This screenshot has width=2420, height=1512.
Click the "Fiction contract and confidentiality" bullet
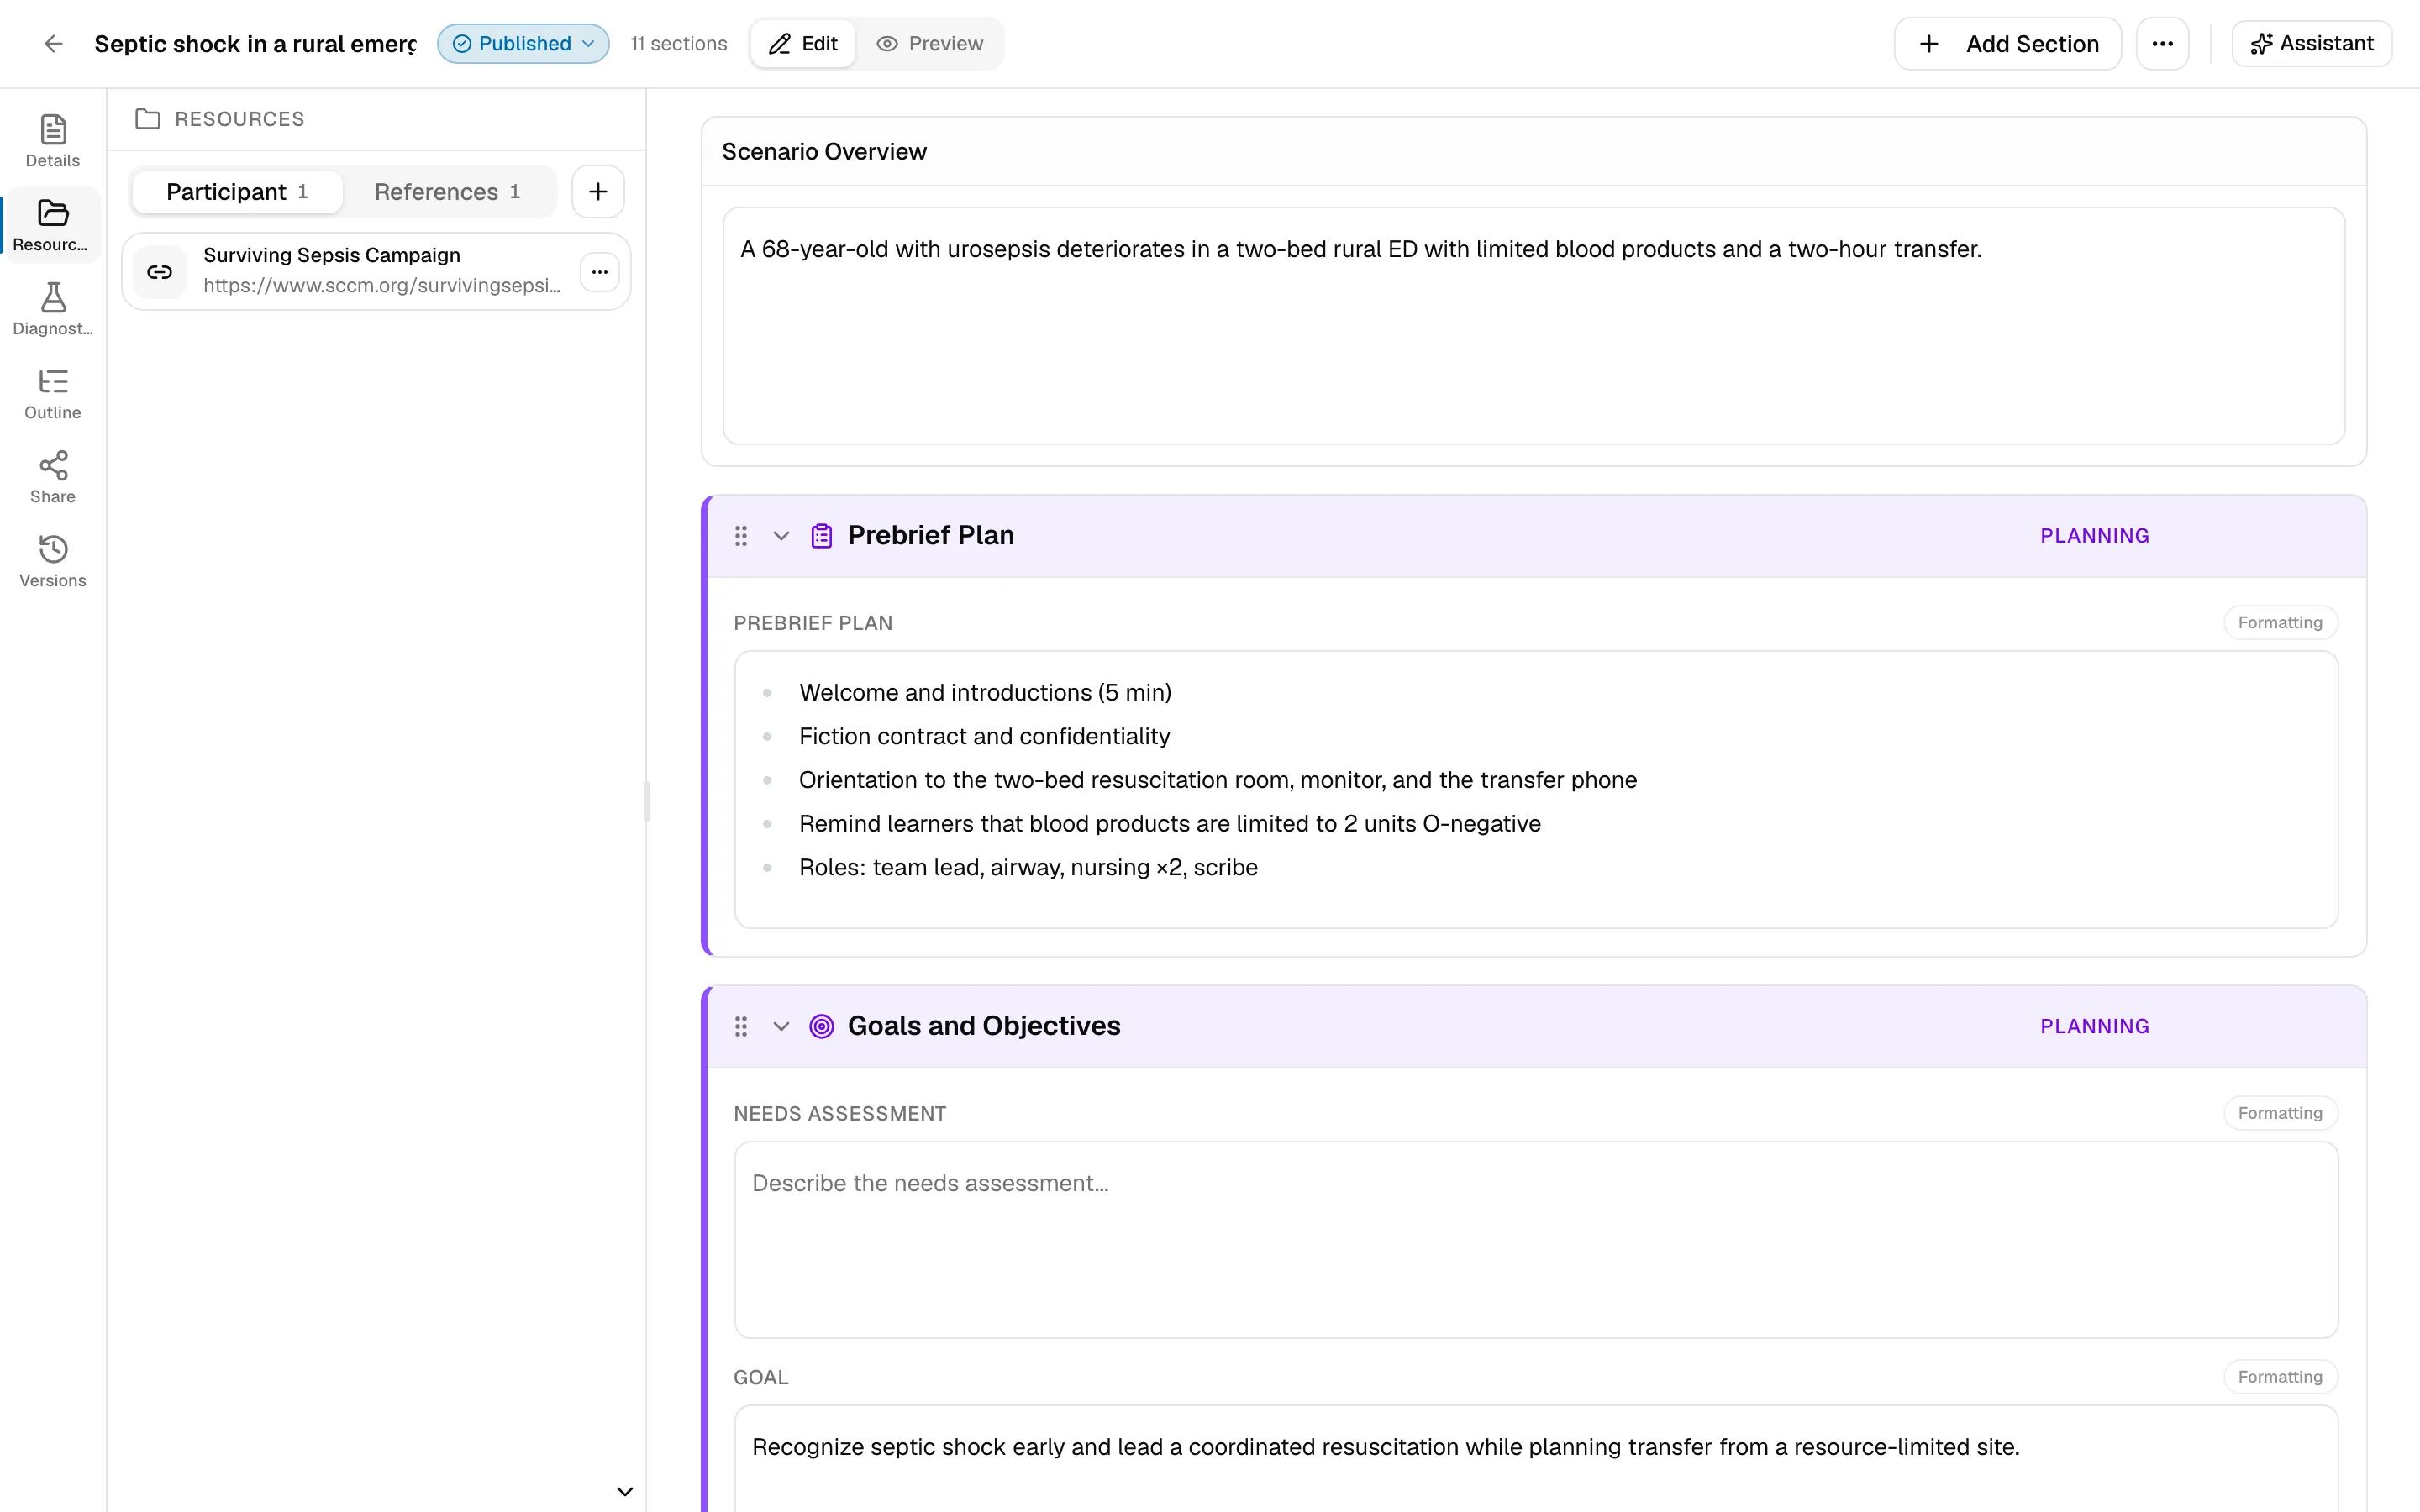pos(984,736)
